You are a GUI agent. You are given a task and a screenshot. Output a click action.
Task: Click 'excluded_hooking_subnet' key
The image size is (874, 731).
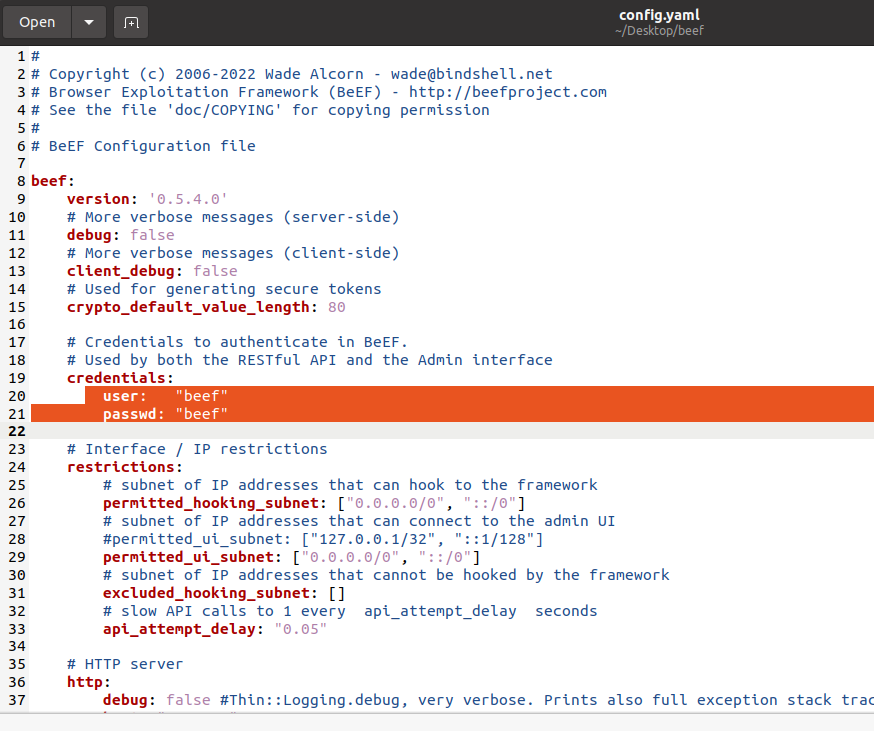[x=206, y=593]
